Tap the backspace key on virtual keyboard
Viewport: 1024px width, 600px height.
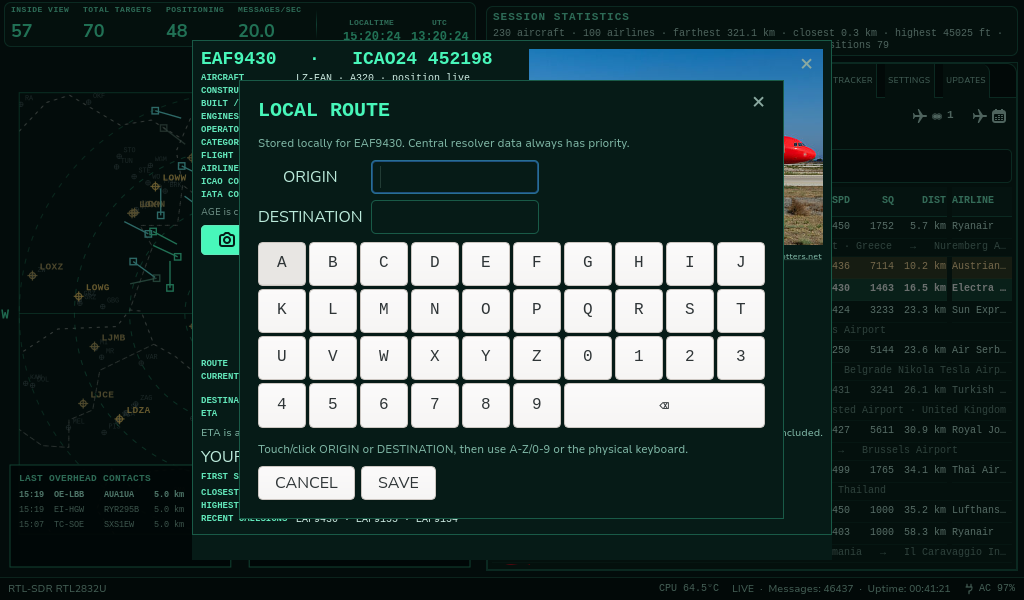point(664,405)
